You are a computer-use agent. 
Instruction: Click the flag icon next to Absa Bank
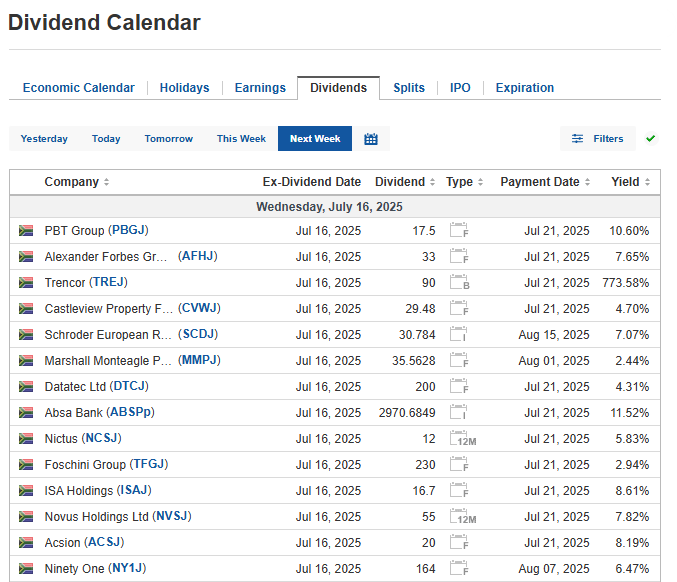[26, 413]
